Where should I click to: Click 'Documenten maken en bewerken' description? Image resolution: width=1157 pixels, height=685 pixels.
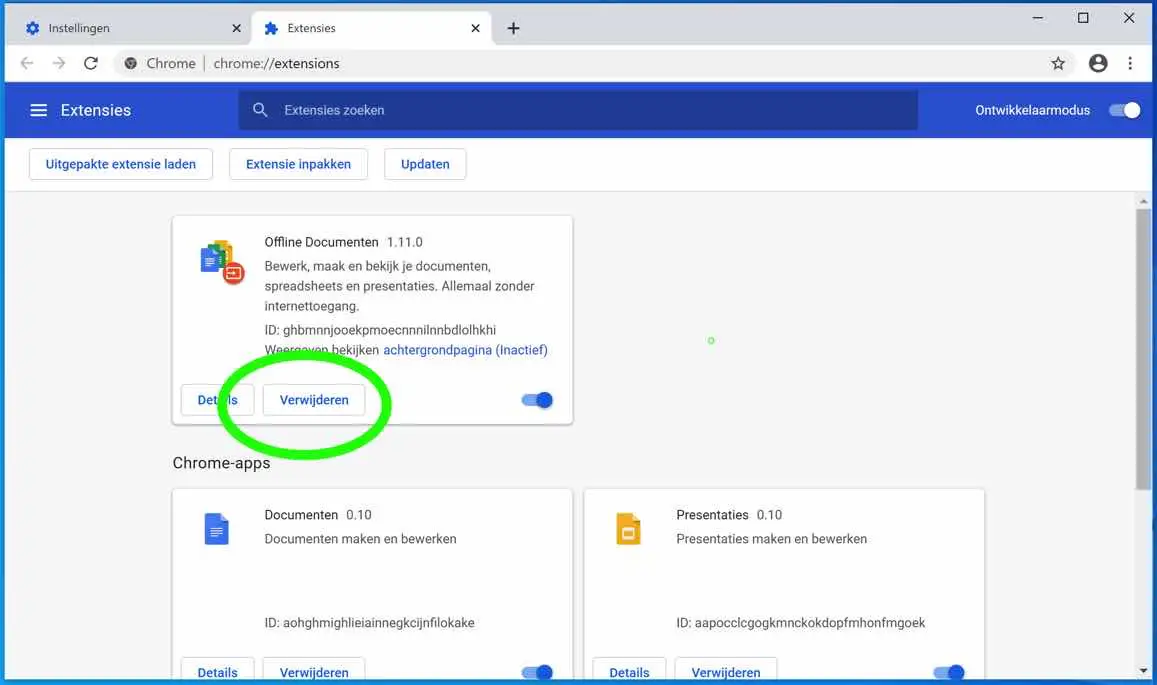point(360,539)
